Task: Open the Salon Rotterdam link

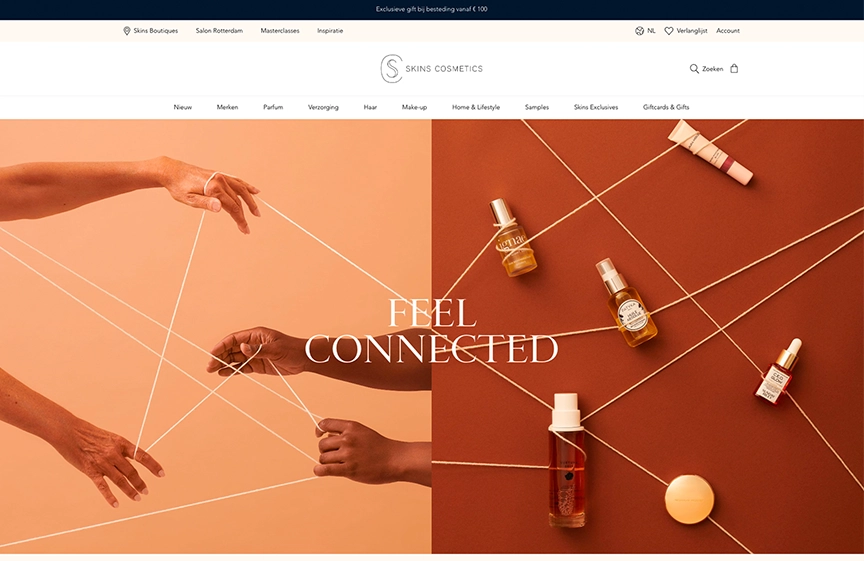Action: point(219,31)
